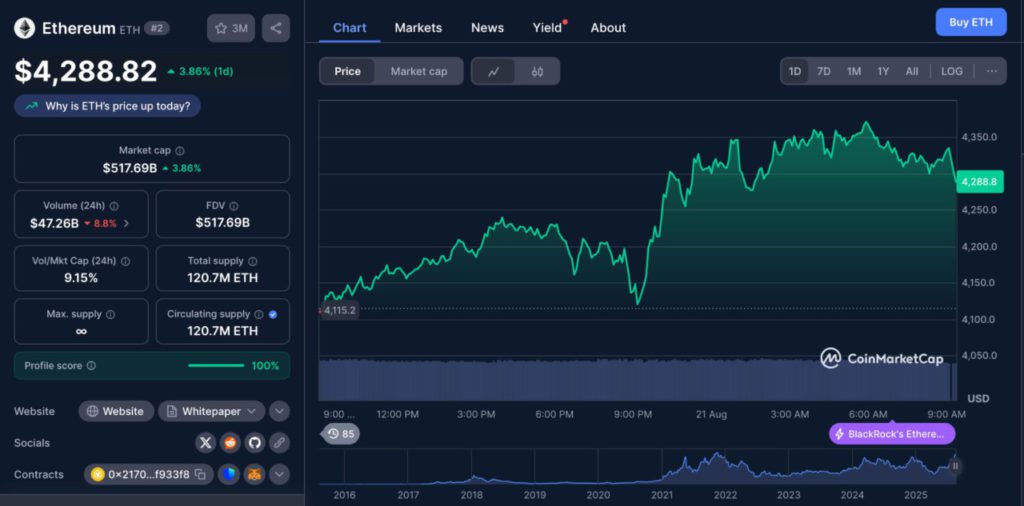Viewport: 1024px width, 506px height.
Task: Toggle chart to Market cap
Action: point(418,71)
